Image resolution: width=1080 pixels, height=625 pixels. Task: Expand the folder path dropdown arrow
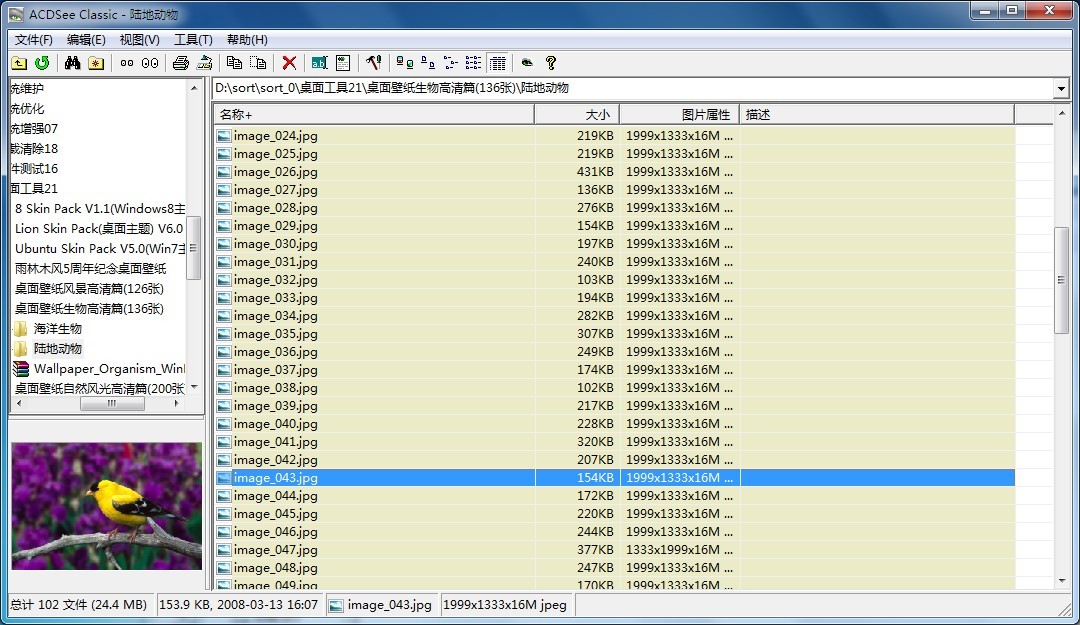click(x=1061, y=89)
